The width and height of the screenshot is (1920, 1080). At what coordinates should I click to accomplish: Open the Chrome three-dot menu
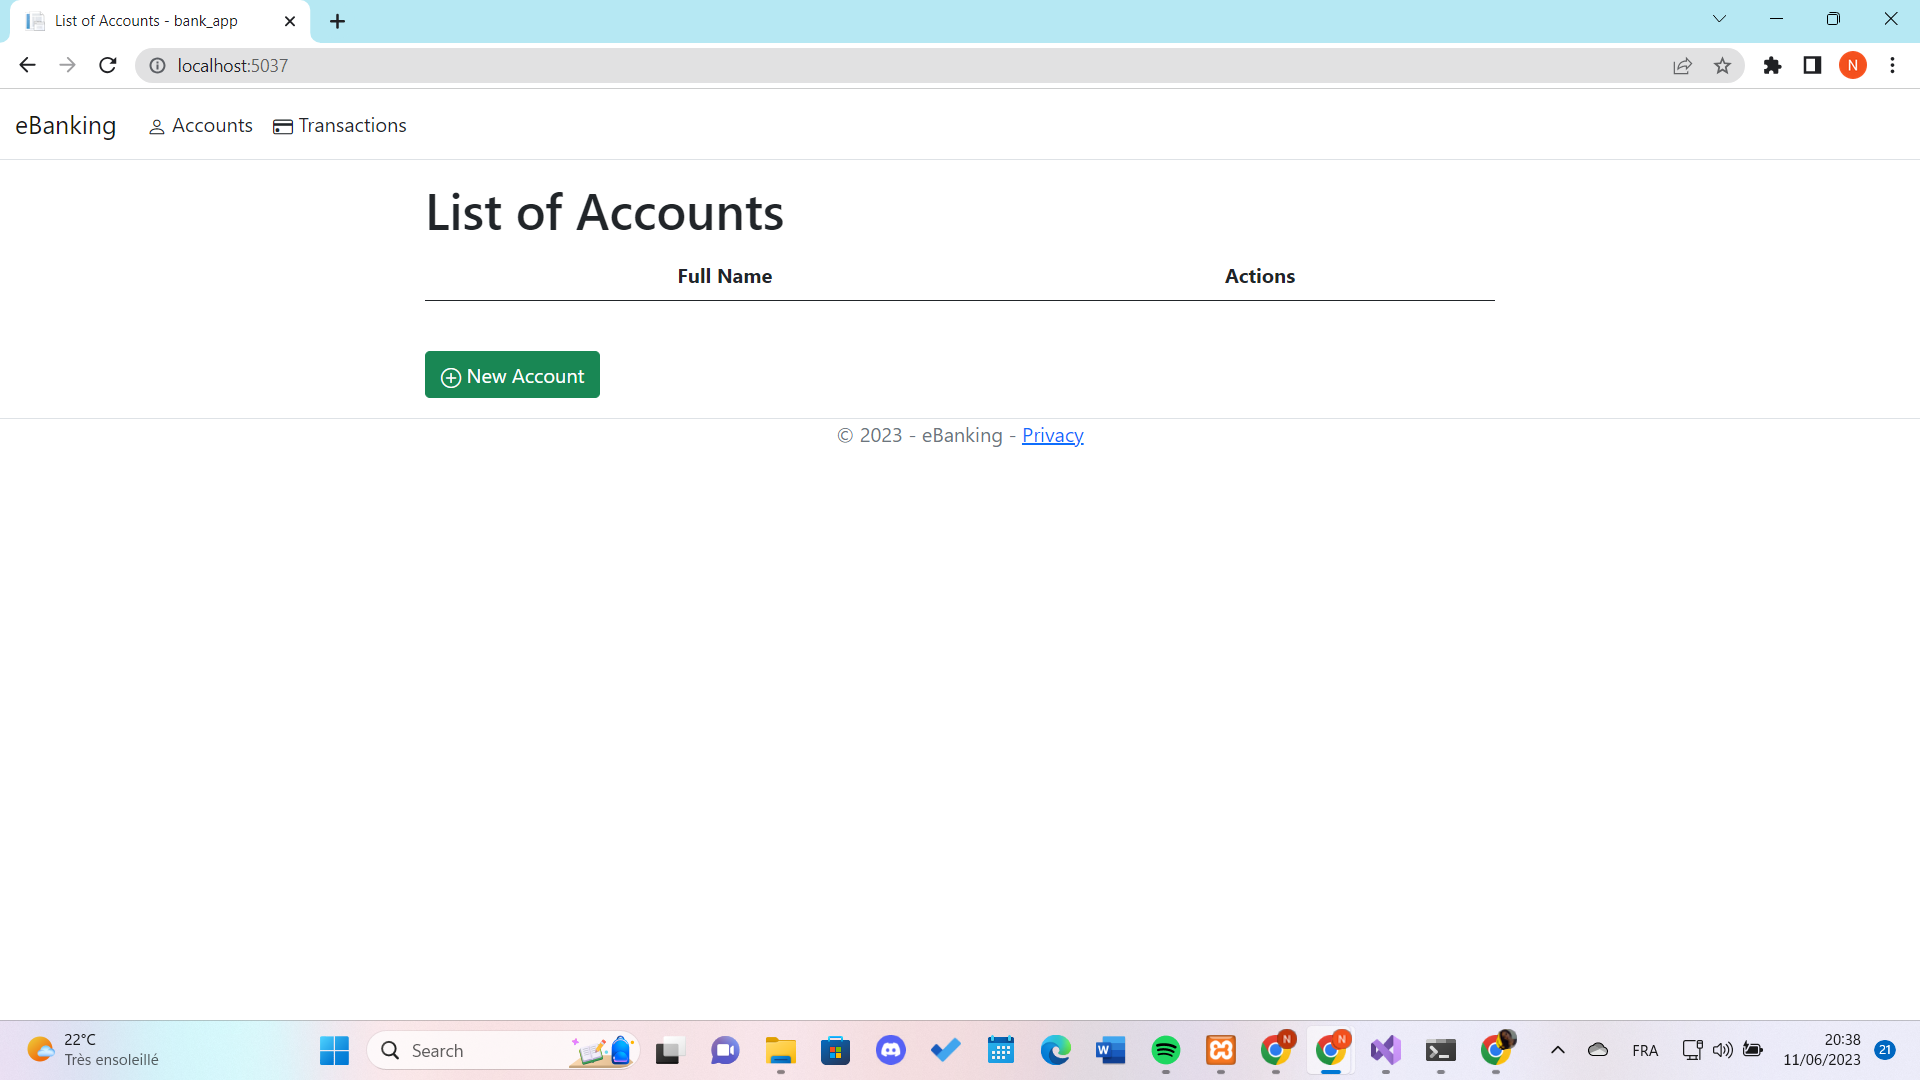pos(1892,66)
